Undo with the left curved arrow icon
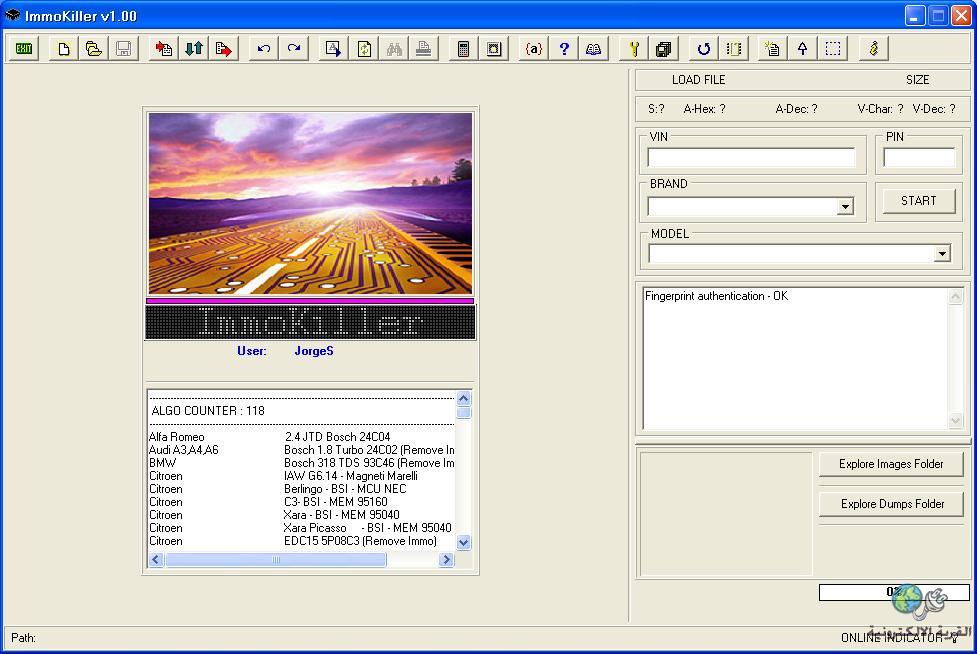Image resolution: width=977 pixels, height=654 pixels. point(264,49)
